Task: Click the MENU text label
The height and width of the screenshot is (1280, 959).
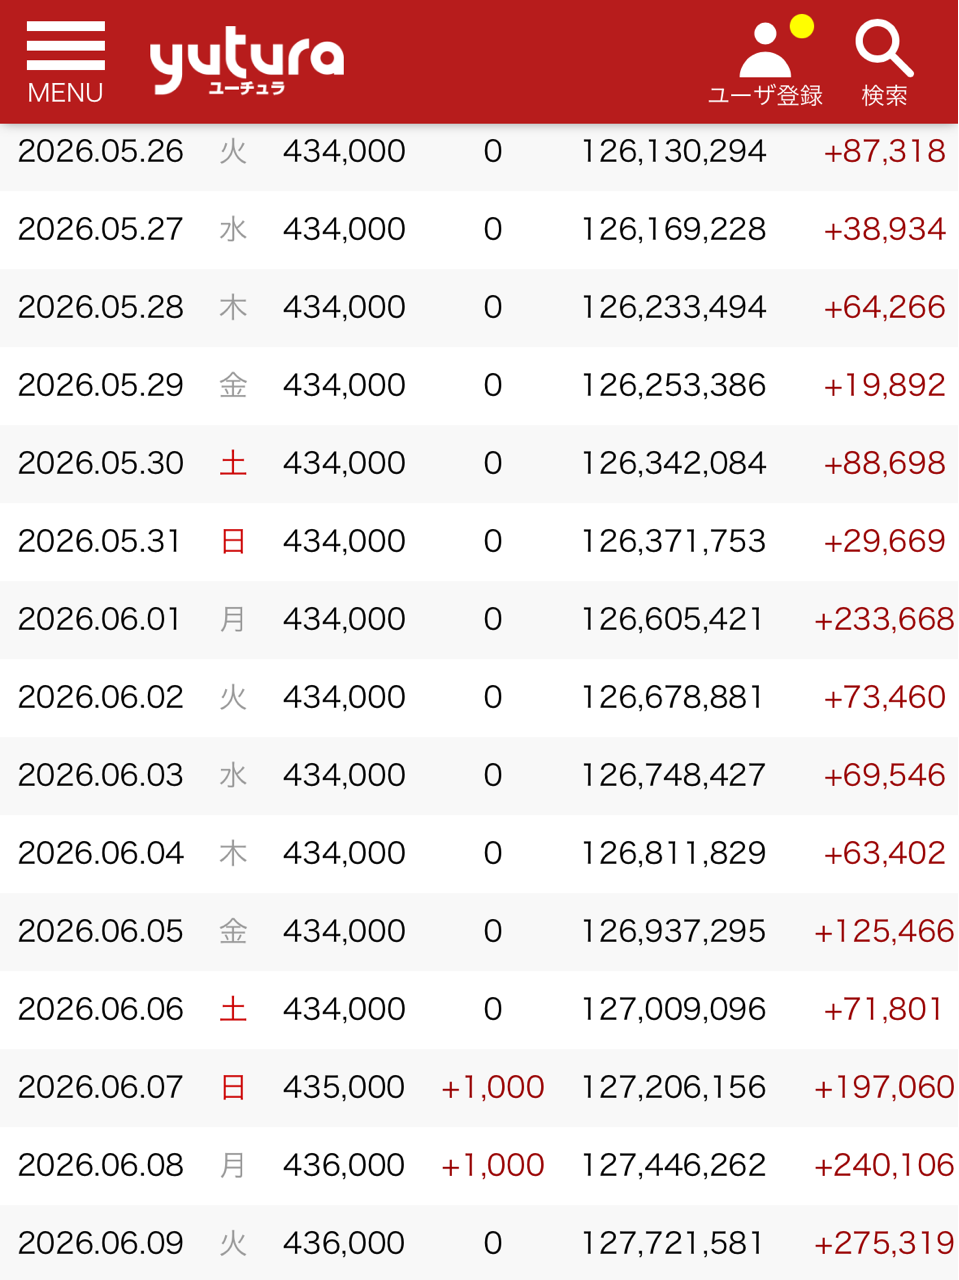Action: (65, 93)
